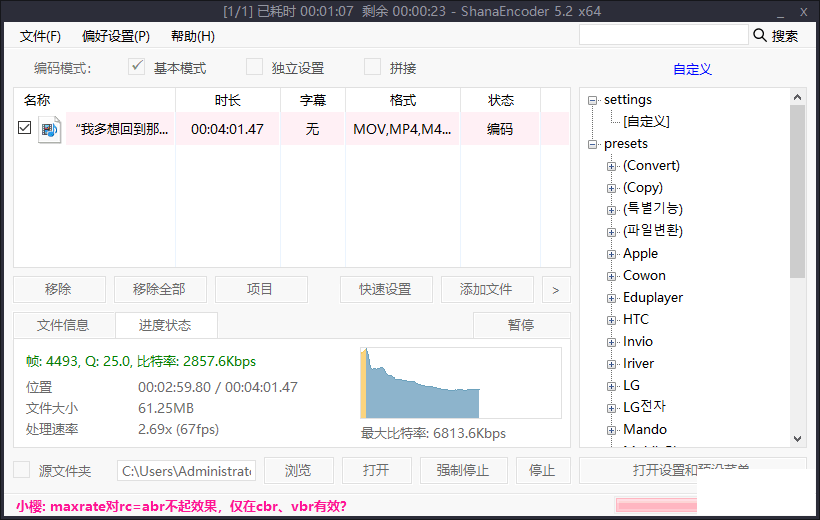The width and height of the screenshot is (820, 520).
Task: Expand the (파일변환) preset group
Action: click(x=611, y=232)
